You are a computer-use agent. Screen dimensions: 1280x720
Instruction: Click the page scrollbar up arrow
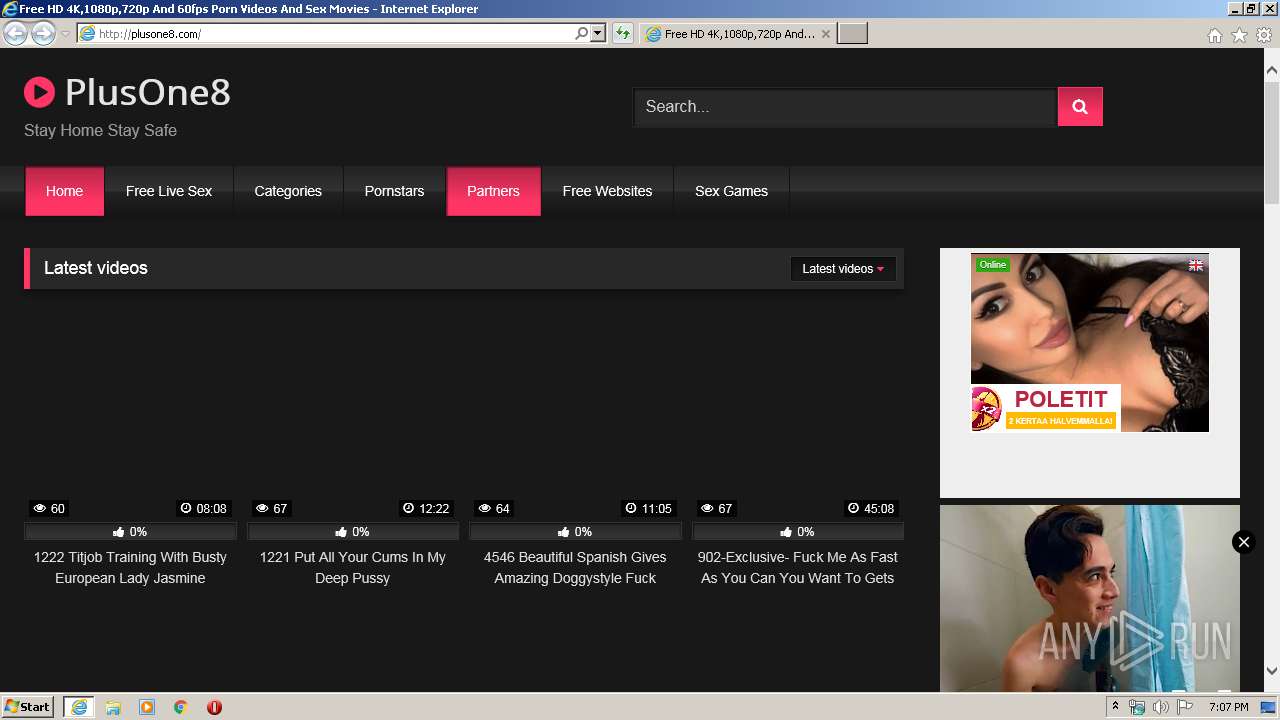tap(1272, 71)
